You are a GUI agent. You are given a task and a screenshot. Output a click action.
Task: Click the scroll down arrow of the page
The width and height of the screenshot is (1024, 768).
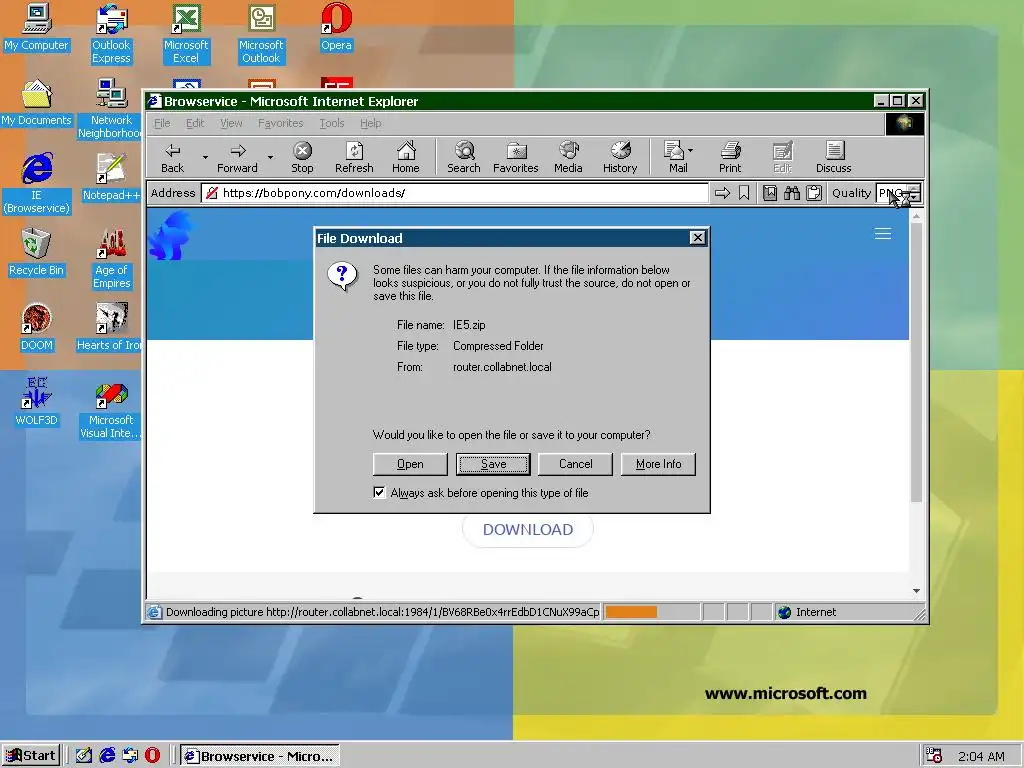pyautogui.click(x=916, y=591)
